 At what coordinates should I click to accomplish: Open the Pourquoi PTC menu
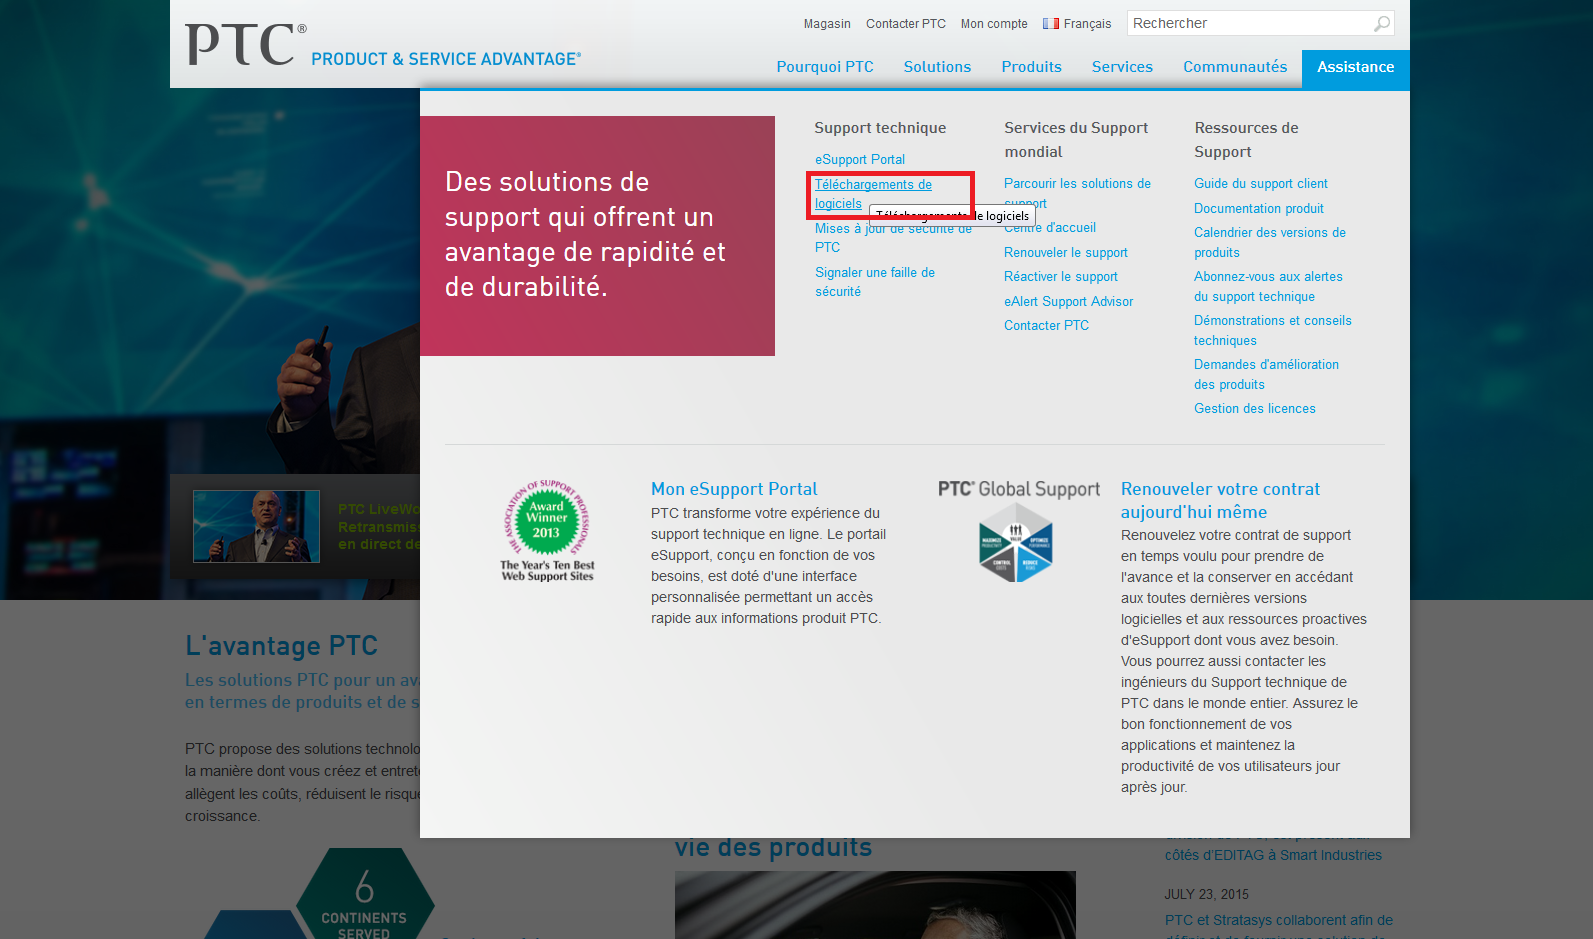click(x=825, y=67)
